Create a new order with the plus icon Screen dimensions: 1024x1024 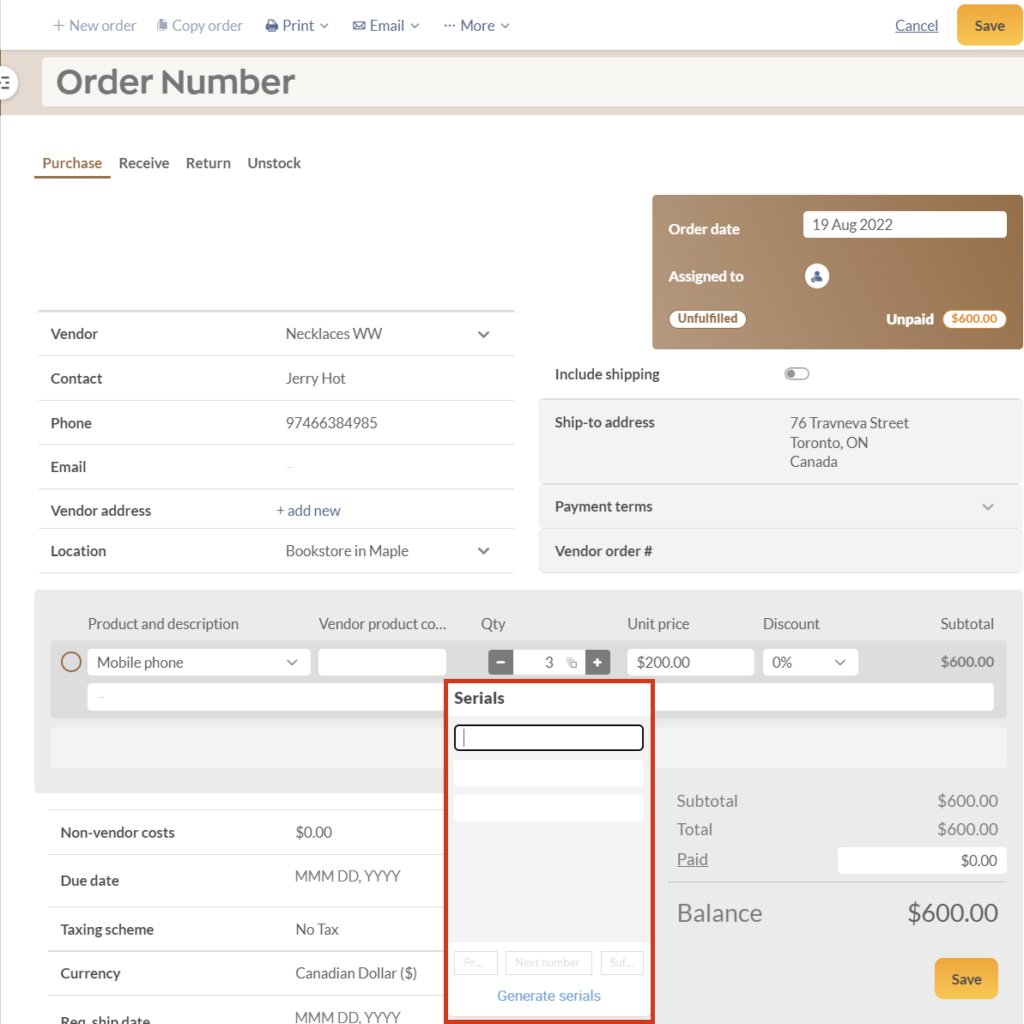(60, 25)
